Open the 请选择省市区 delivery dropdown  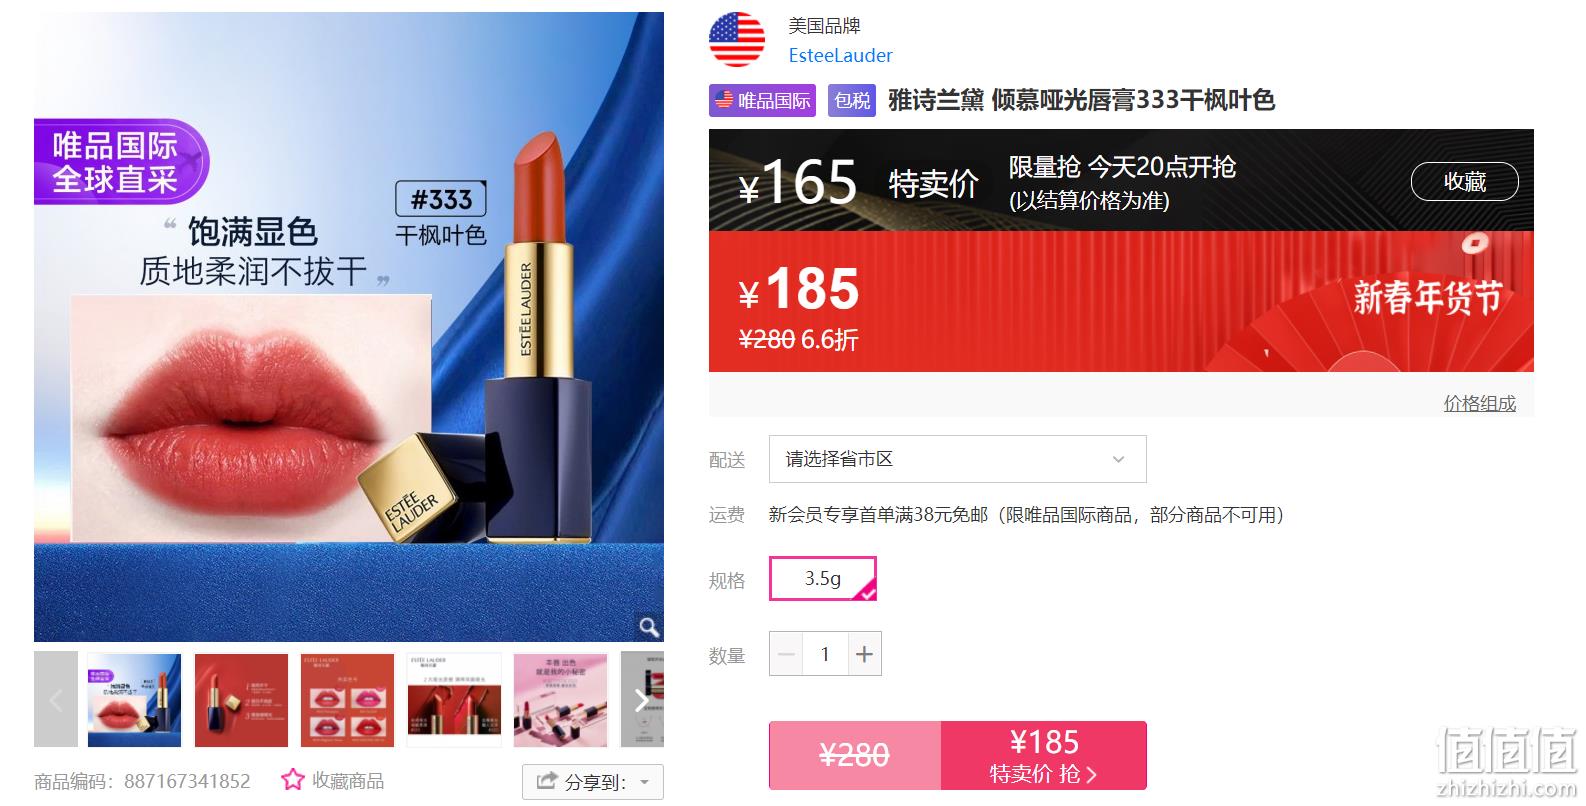pyautogui.click(x=958, y=459)
